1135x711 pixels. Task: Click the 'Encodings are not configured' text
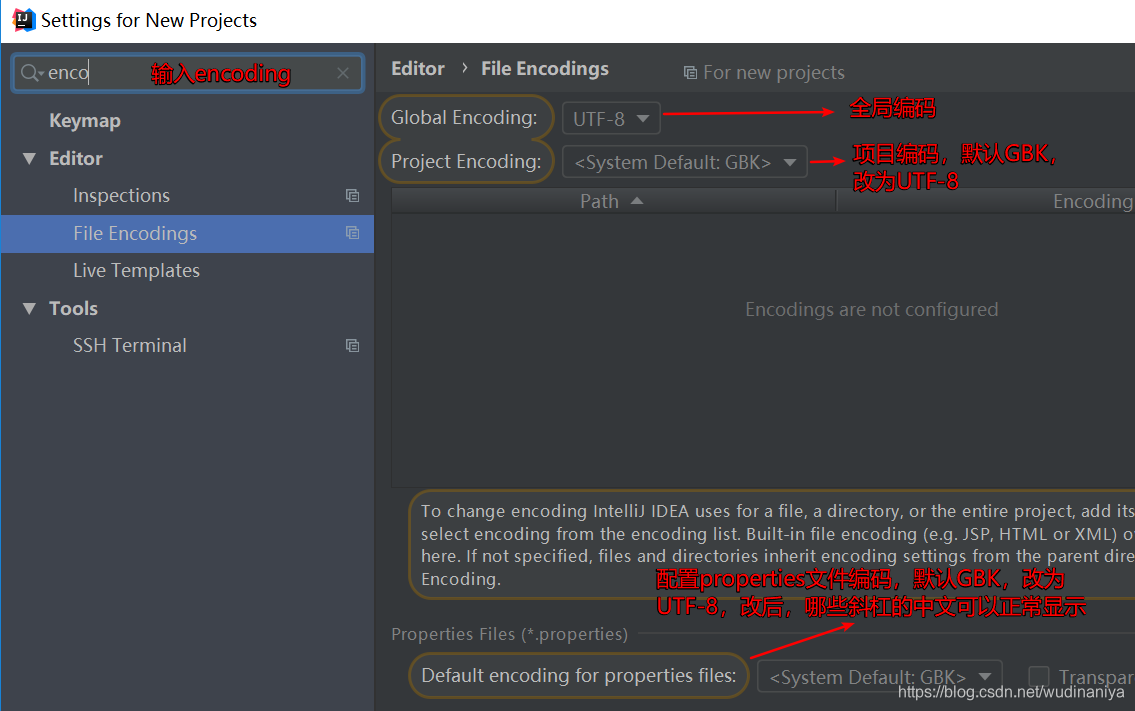tap(872, 310)
